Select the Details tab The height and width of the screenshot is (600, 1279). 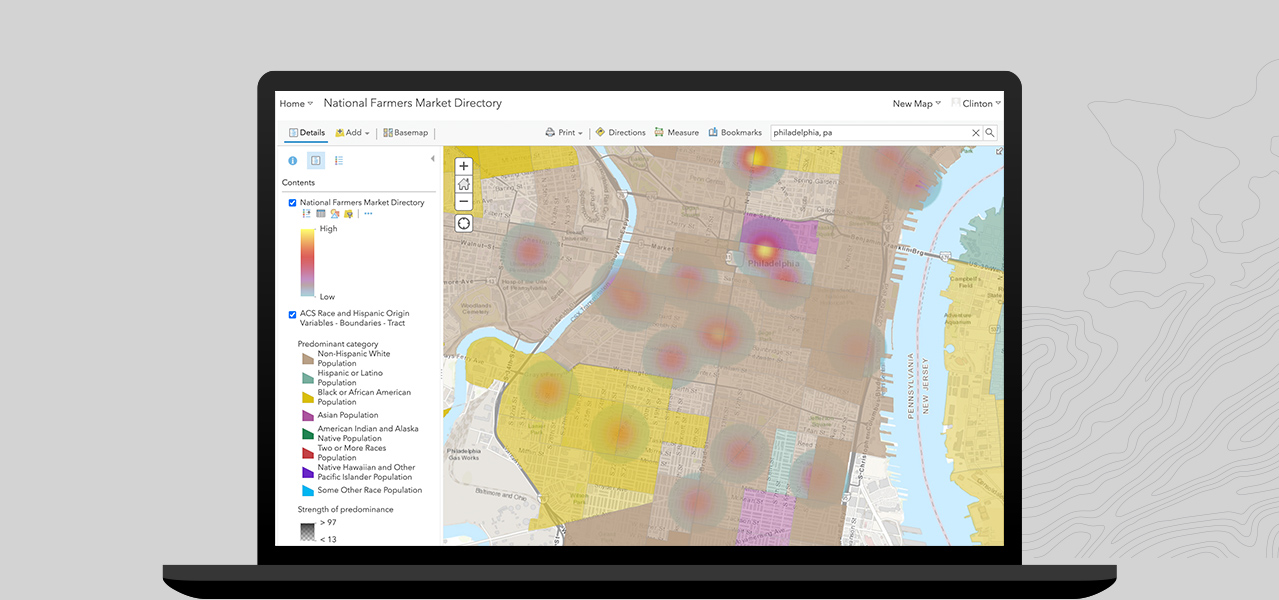click(x=306, y=132)
